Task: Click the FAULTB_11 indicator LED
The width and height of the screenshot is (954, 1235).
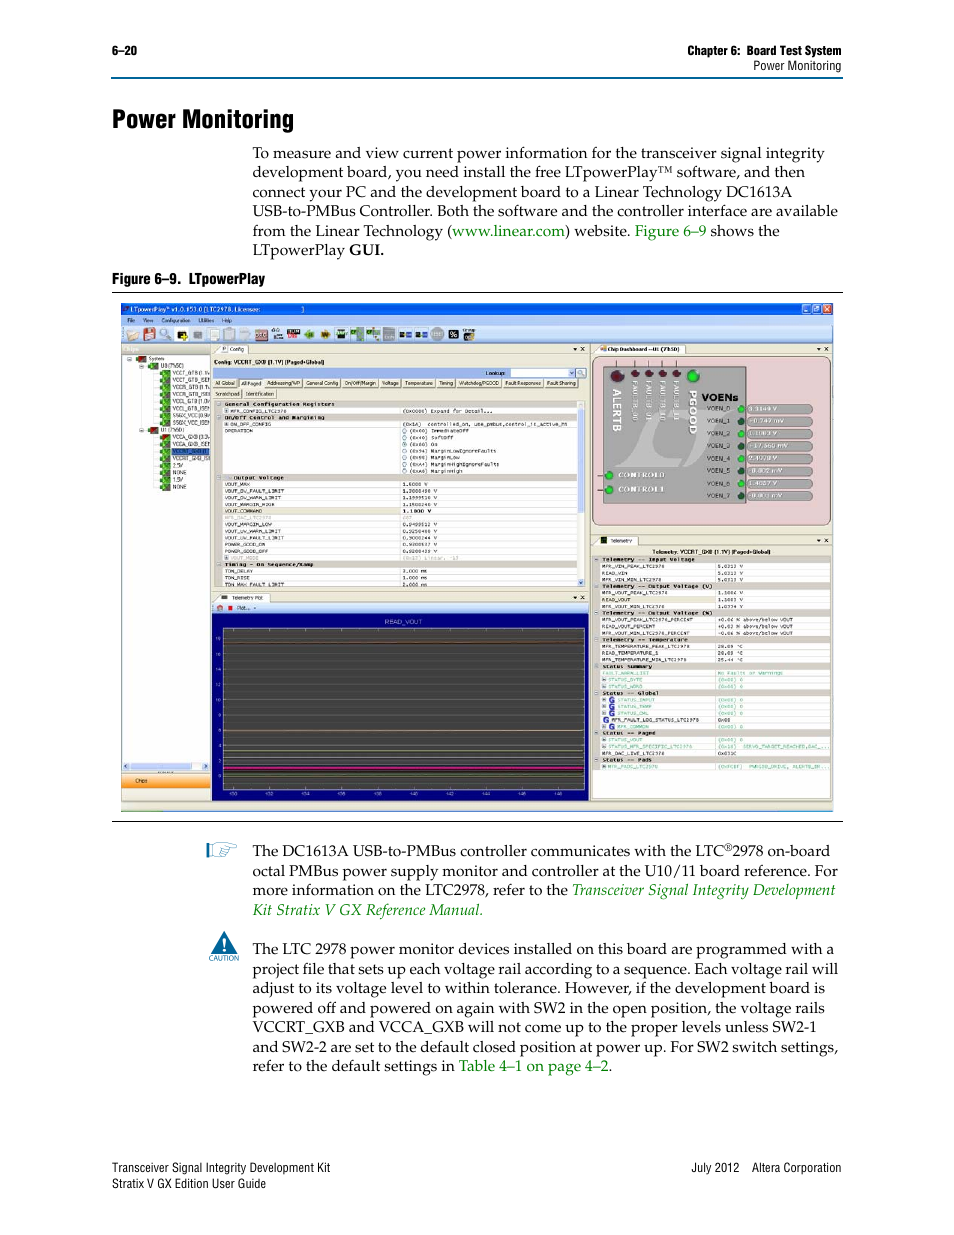Action: pos(676,373)
